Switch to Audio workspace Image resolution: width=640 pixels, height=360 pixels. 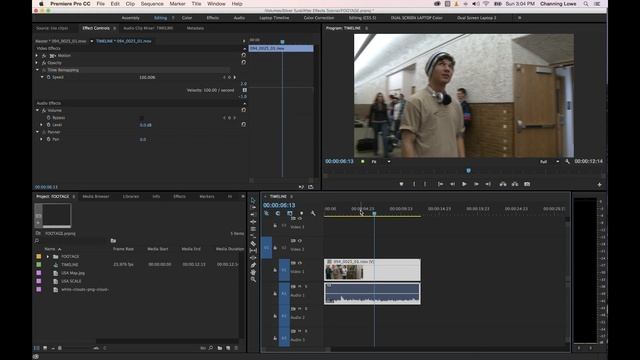239,18
